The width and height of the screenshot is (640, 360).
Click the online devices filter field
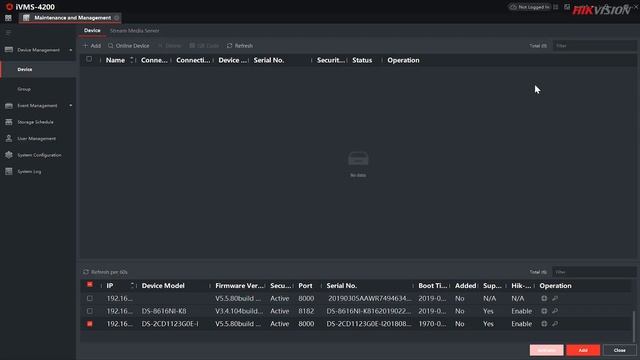tap(594, 272)
